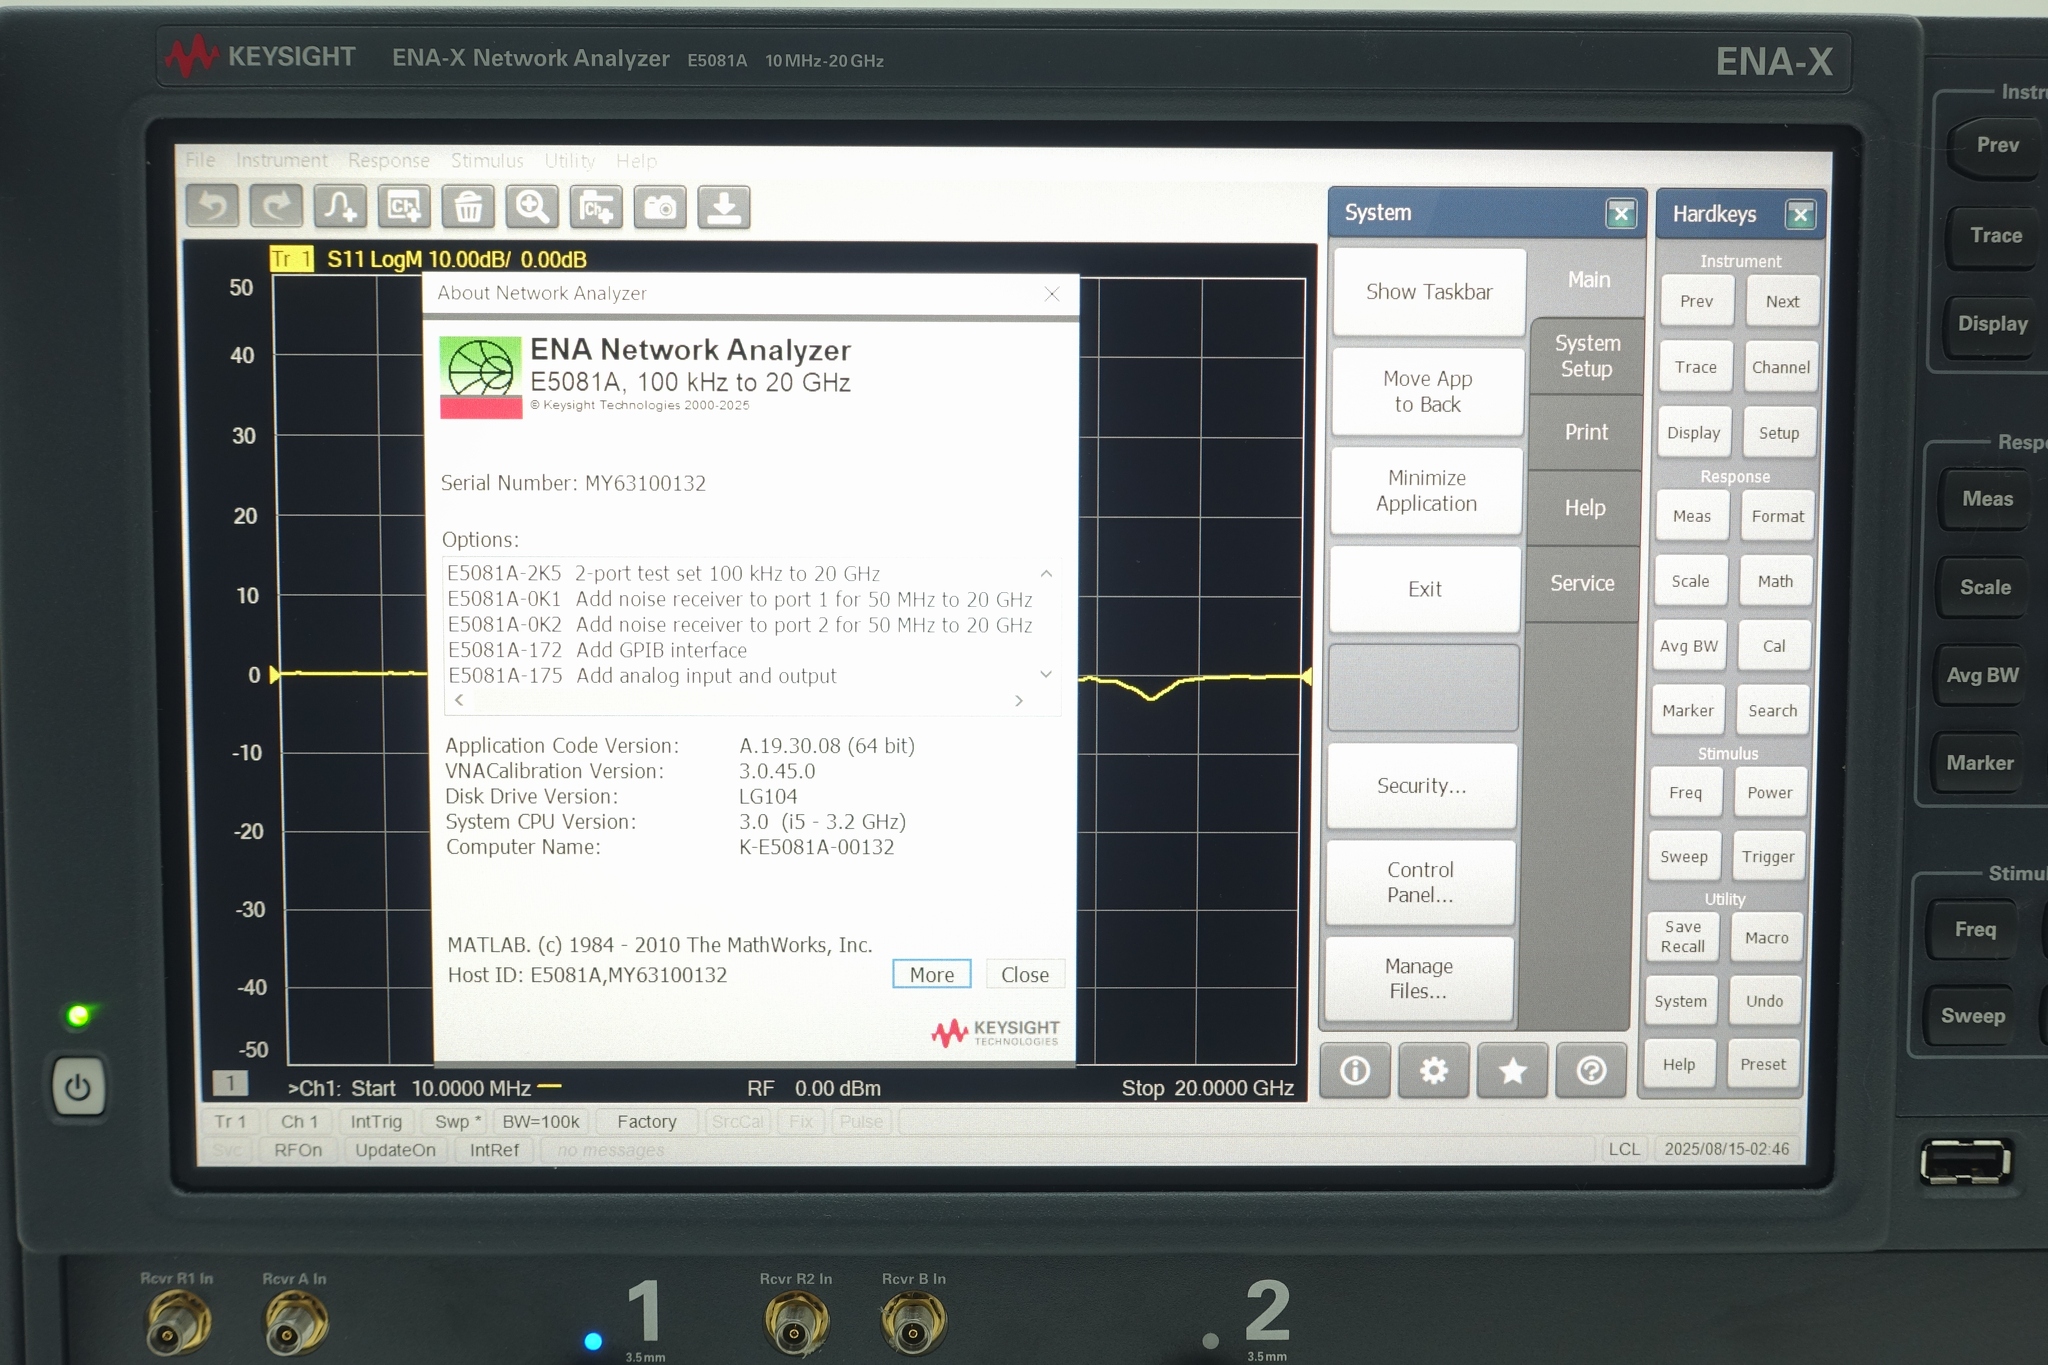
Task: Close the About Network Analyzer dialog with X
Action: click(1052, 294)
